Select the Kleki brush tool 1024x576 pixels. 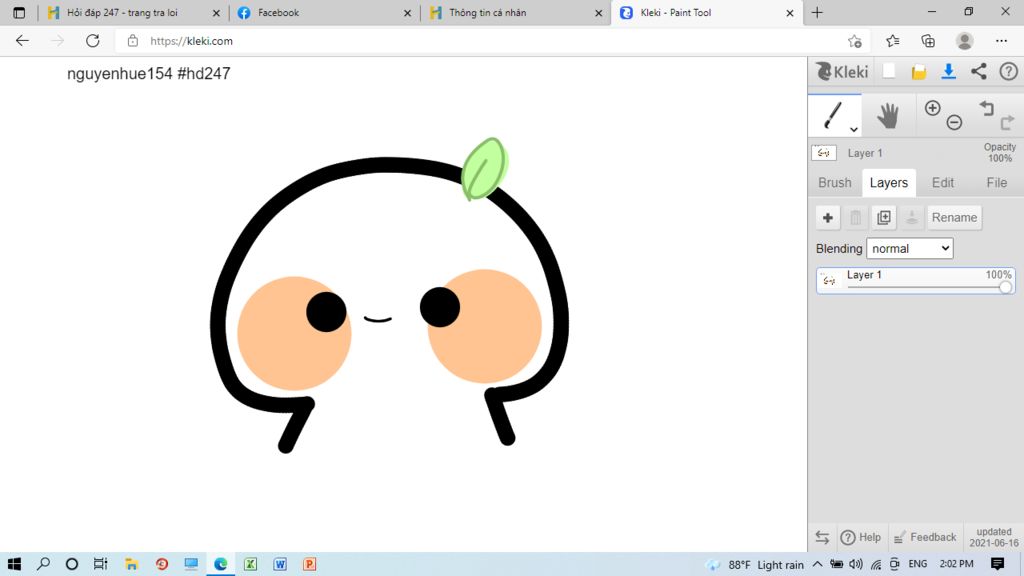click(x=833, y=116)
